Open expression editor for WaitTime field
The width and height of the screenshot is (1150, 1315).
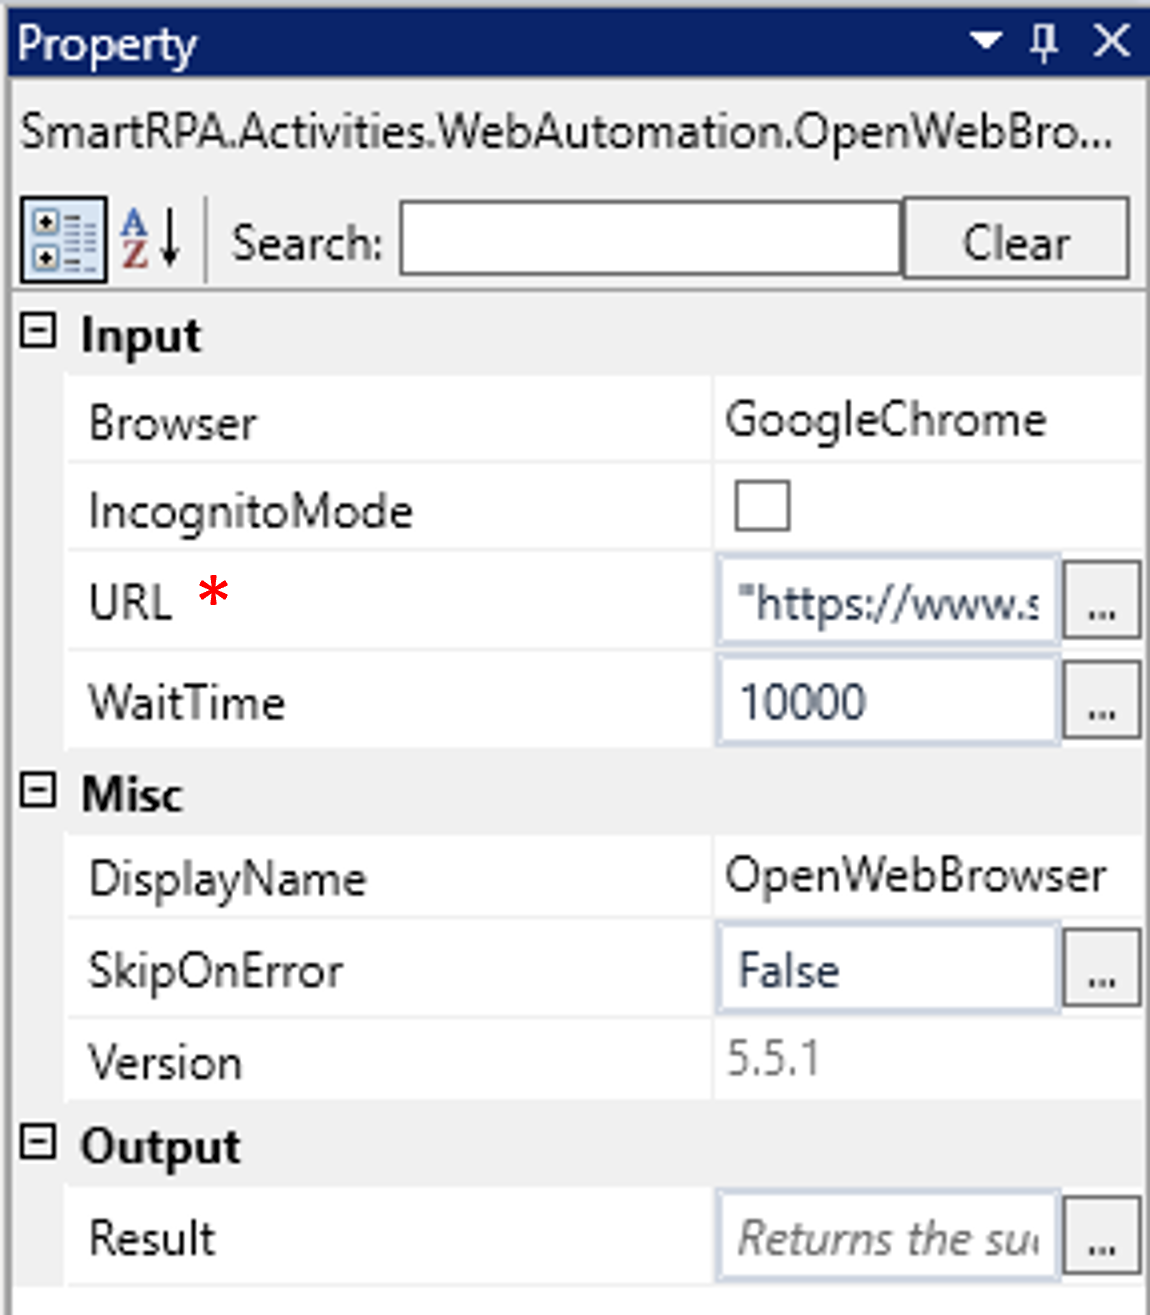pos(1101,701)
